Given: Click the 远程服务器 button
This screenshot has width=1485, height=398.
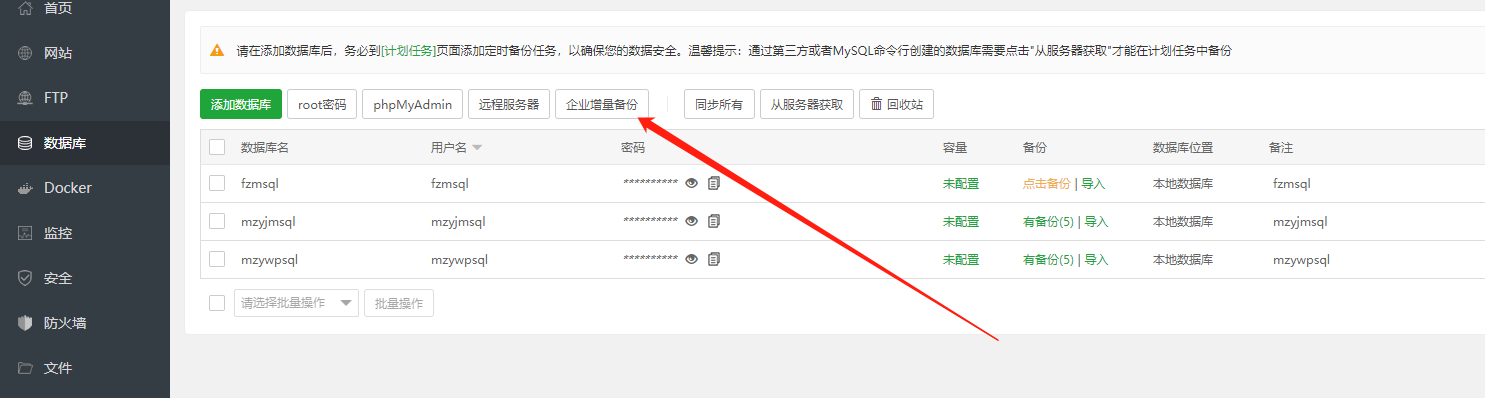Looking at the screenshot, I should pos(509,104).
